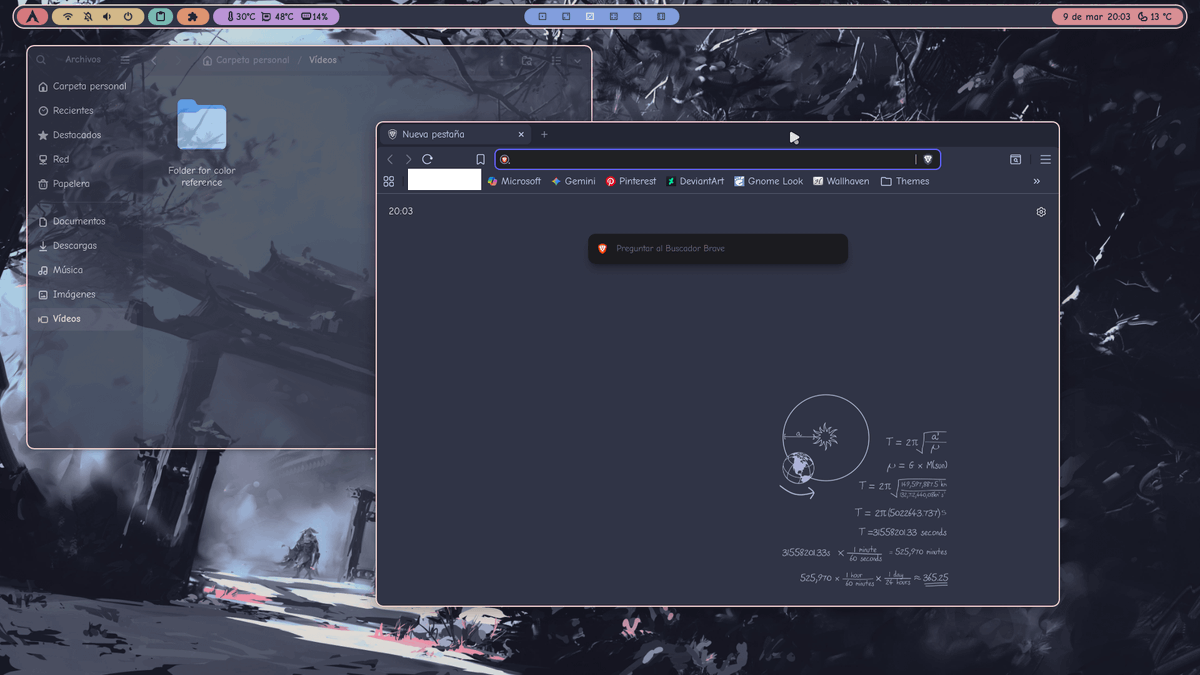Switch to the first workspace indicator
Image resolution: width=1200 pixels, height=675 pixels.
click(543, 17)
